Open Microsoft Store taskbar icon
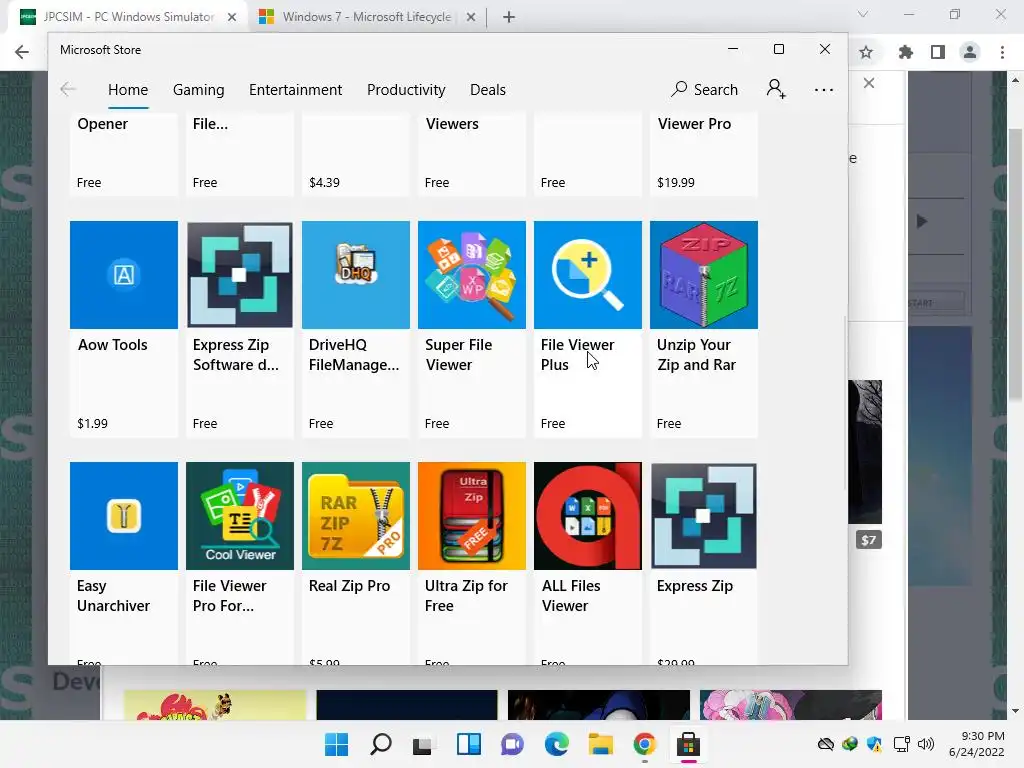The height and width of the screenshot is (768, 1024). 688,744
